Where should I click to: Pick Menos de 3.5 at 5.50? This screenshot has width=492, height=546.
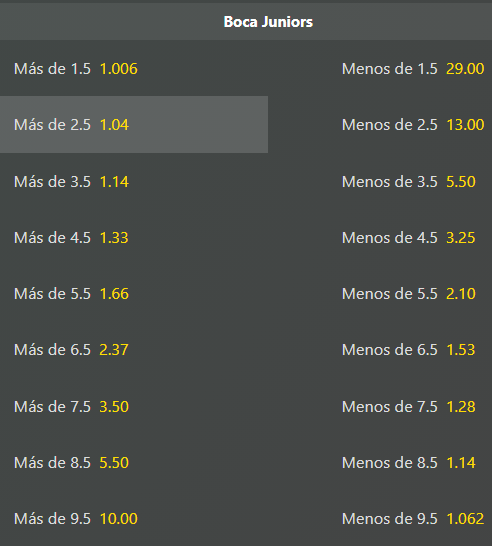[x=380, y=181]
